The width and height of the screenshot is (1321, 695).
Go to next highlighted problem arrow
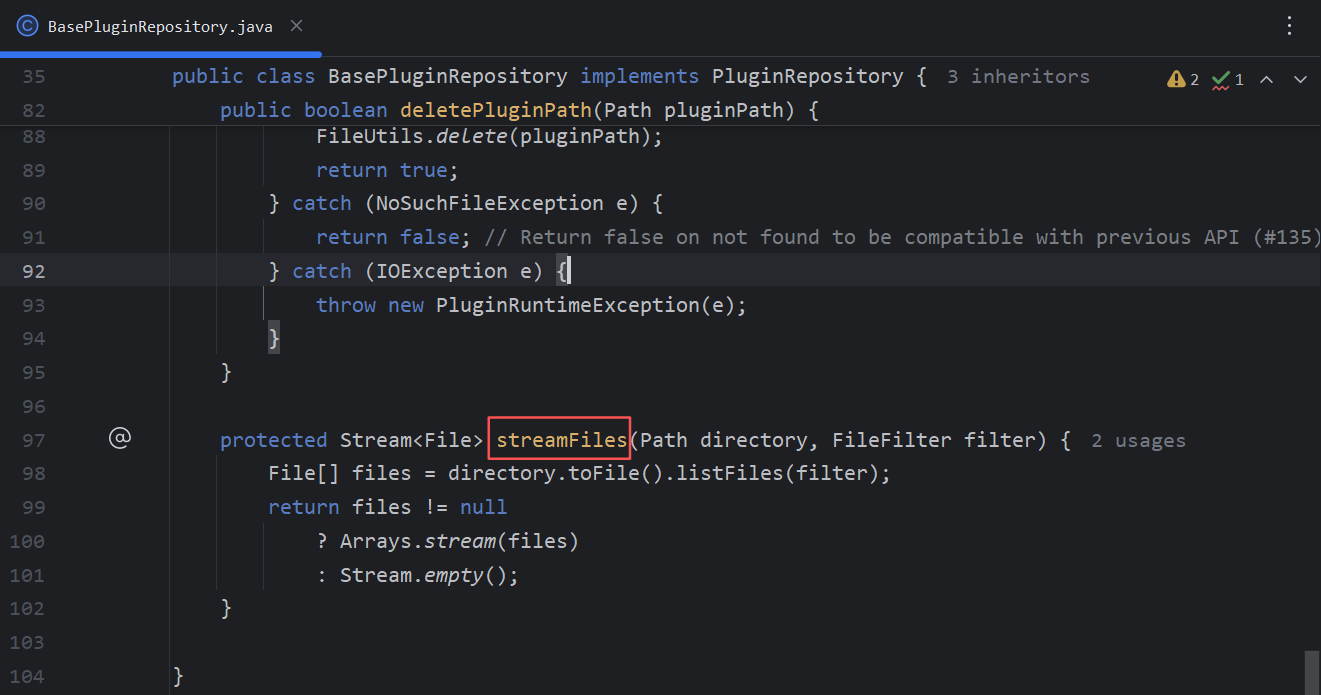[x=1300, y=79]
